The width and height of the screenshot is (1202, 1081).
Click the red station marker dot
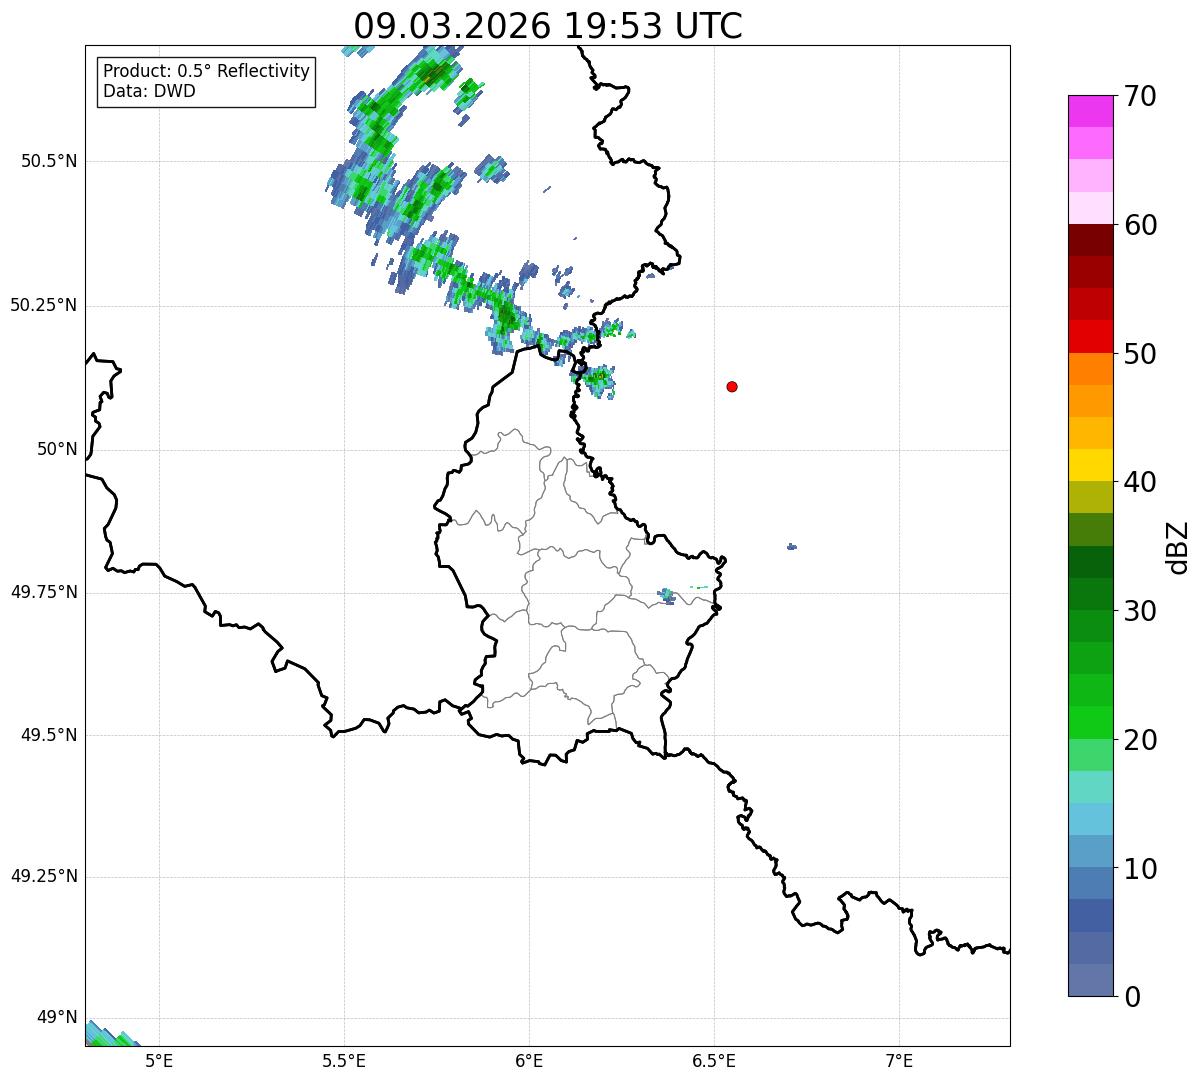732,386
